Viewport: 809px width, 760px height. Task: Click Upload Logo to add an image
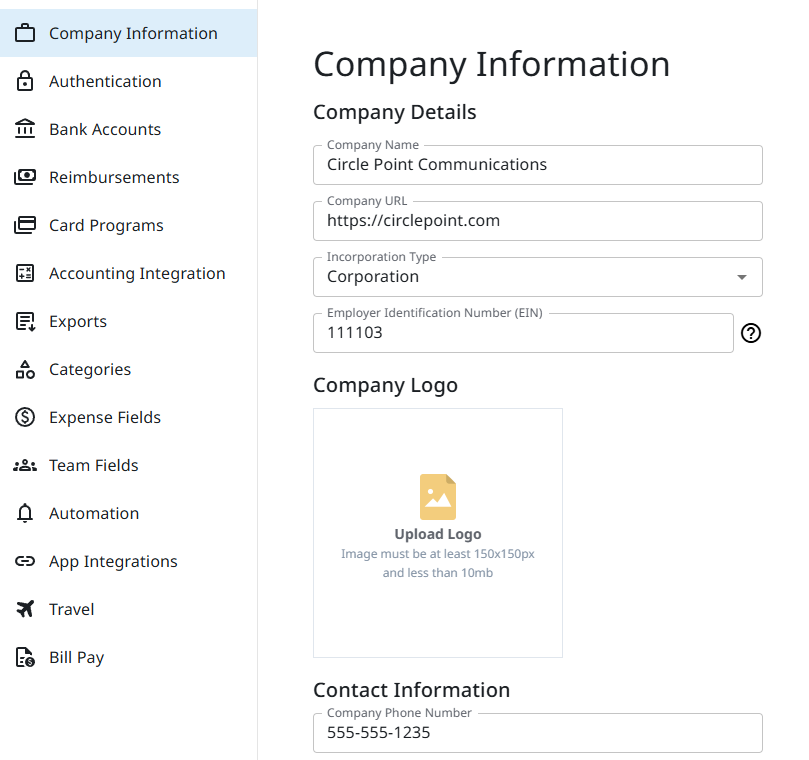[x=438, y=532]
